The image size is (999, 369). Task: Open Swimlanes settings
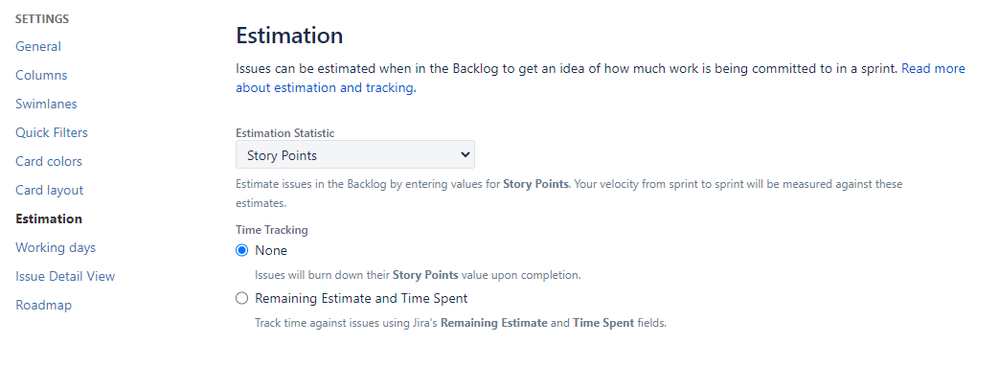coord(47,104)
